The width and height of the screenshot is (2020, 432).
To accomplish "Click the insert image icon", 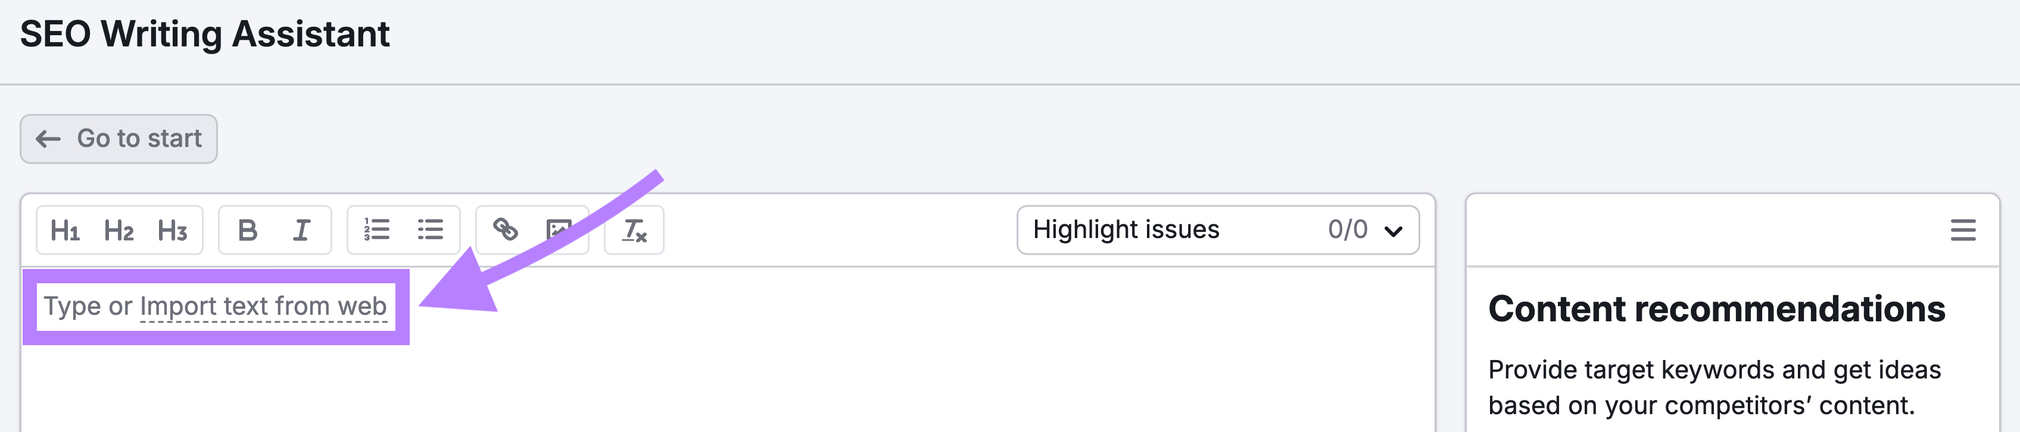I will pyautogui.click(x=558, y=230).
